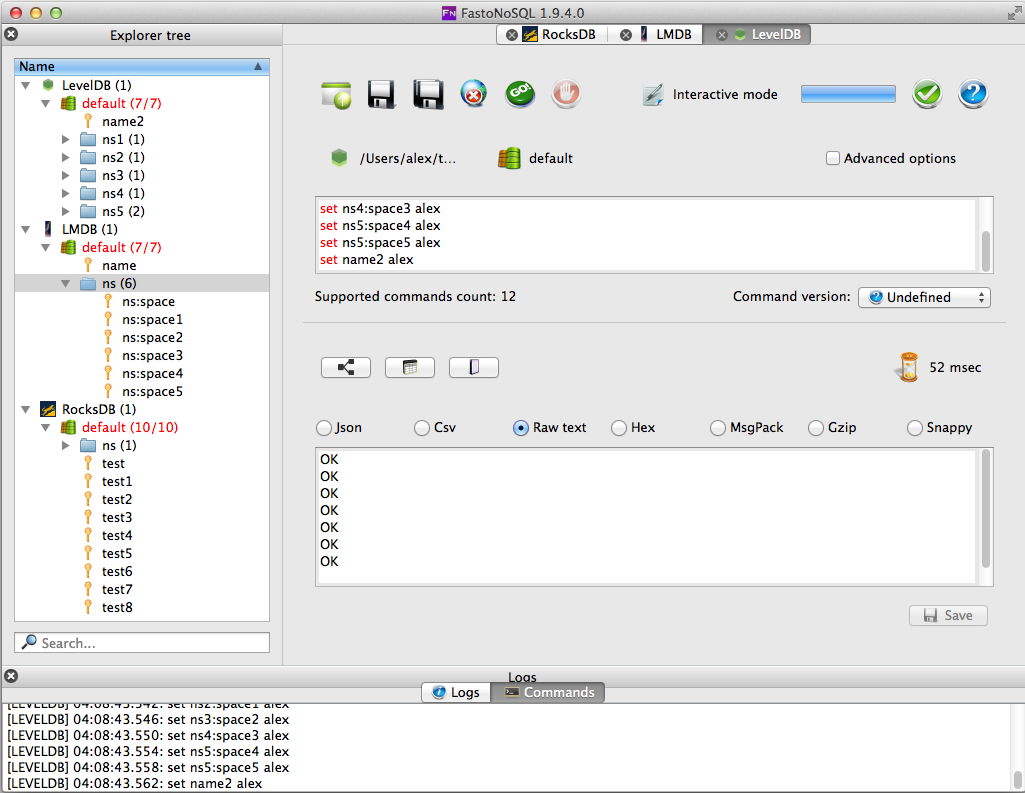Run commands with the green GO button
1025x793 pixels.
(x=520, y=93)
